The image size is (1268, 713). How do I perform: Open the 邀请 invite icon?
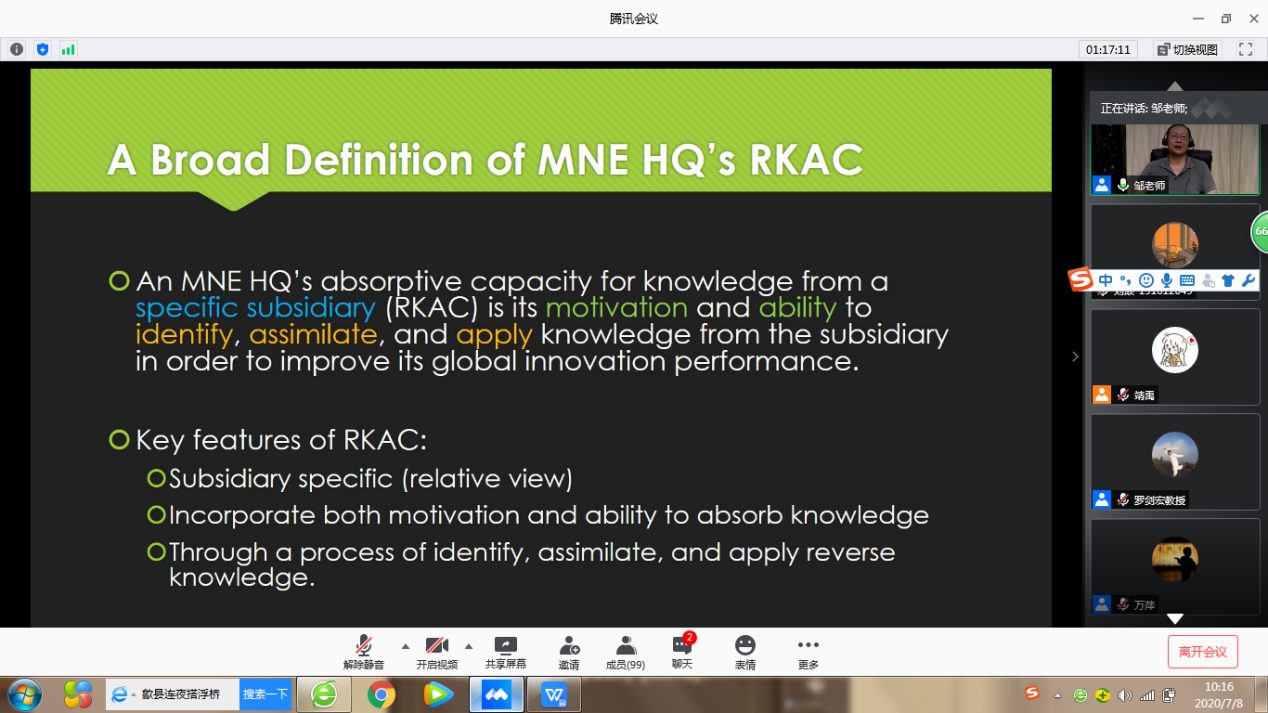coord(569,653)
